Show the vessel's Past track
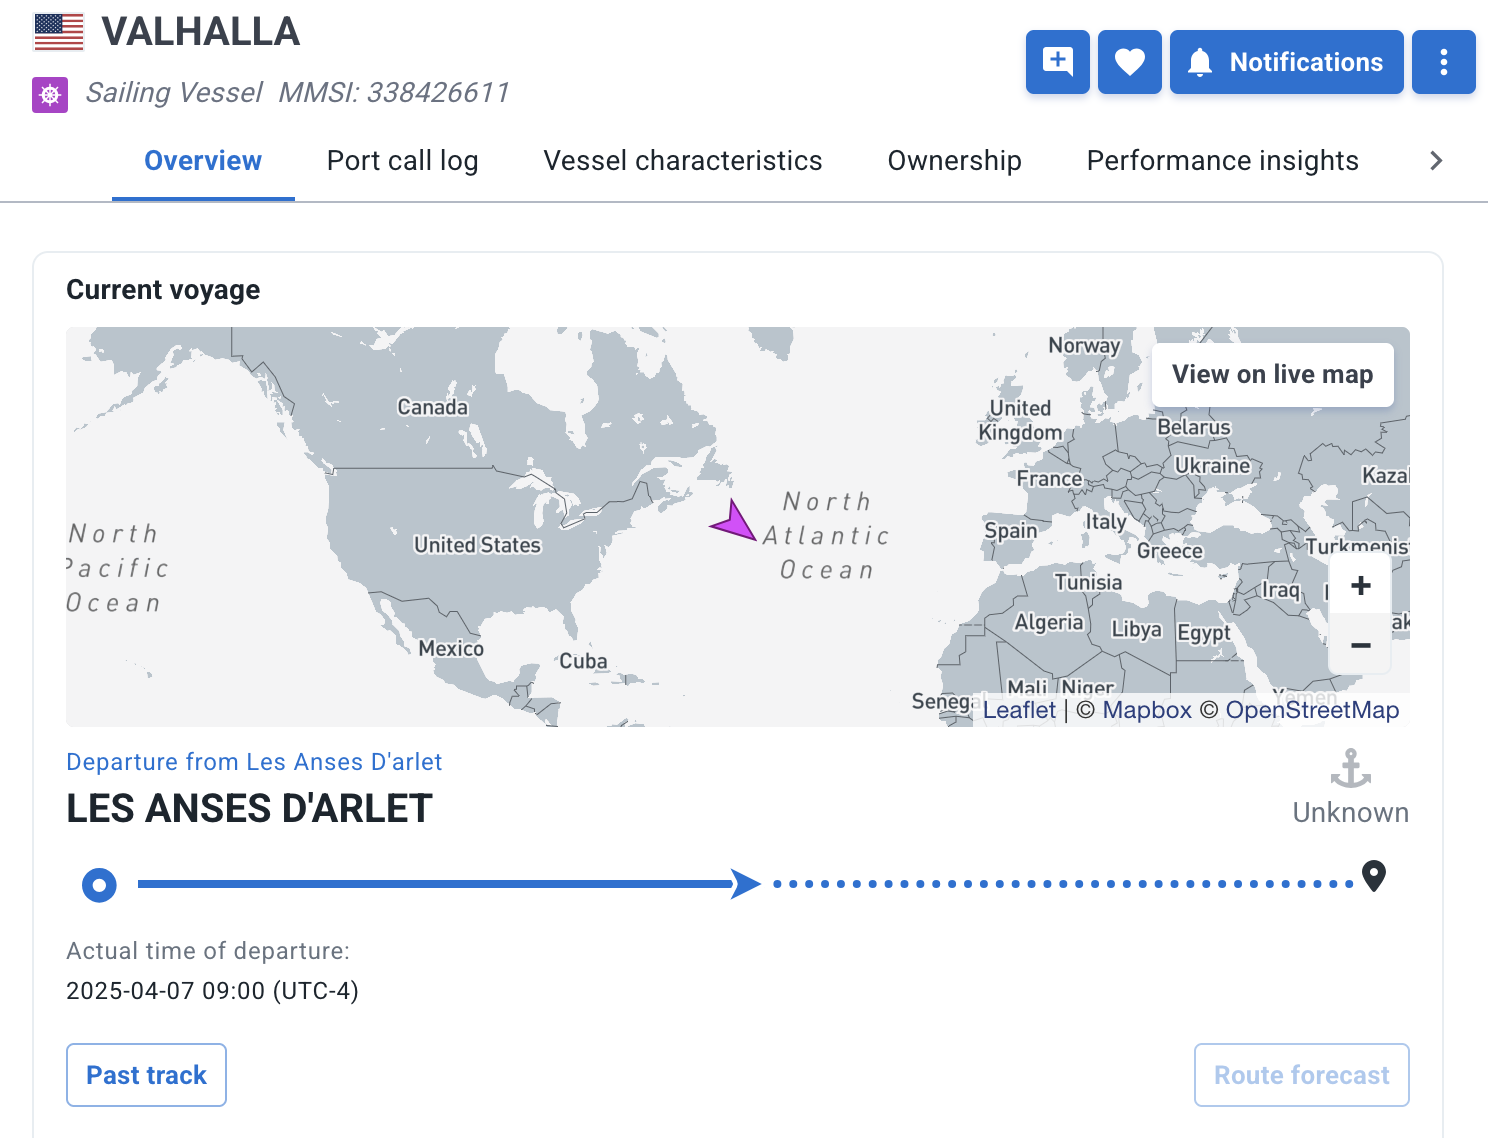 [x=146, y=1075]
